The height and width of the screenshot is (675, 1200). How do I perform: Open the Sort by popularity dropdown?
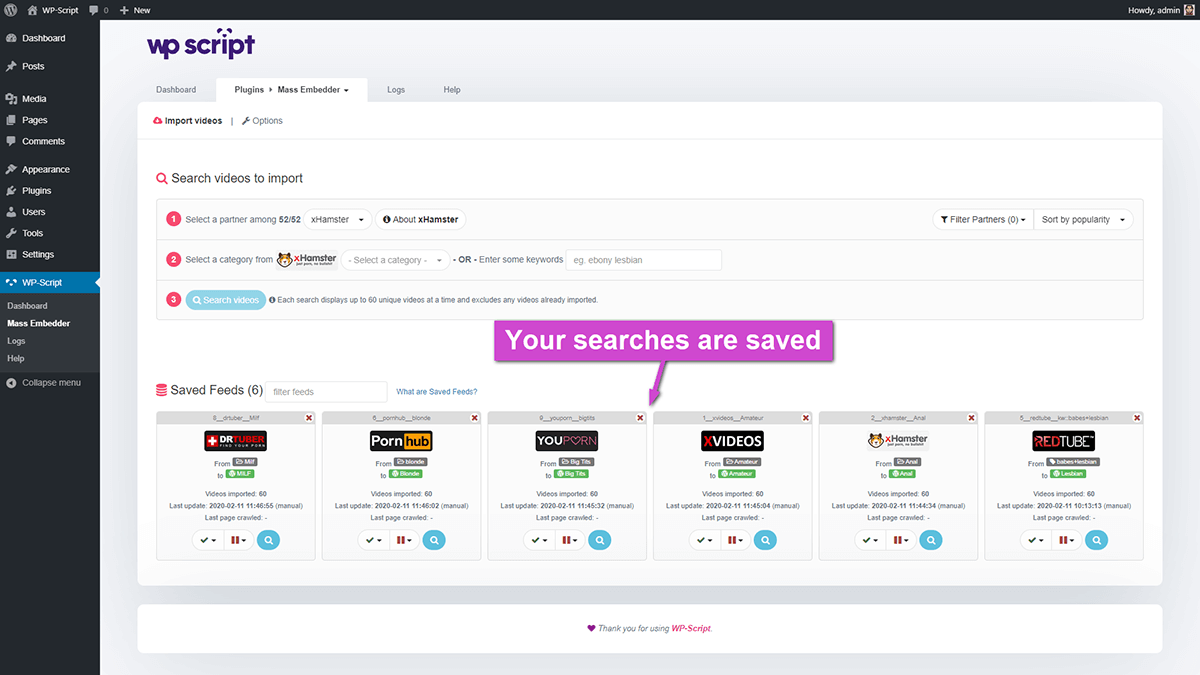[1083, 219]
